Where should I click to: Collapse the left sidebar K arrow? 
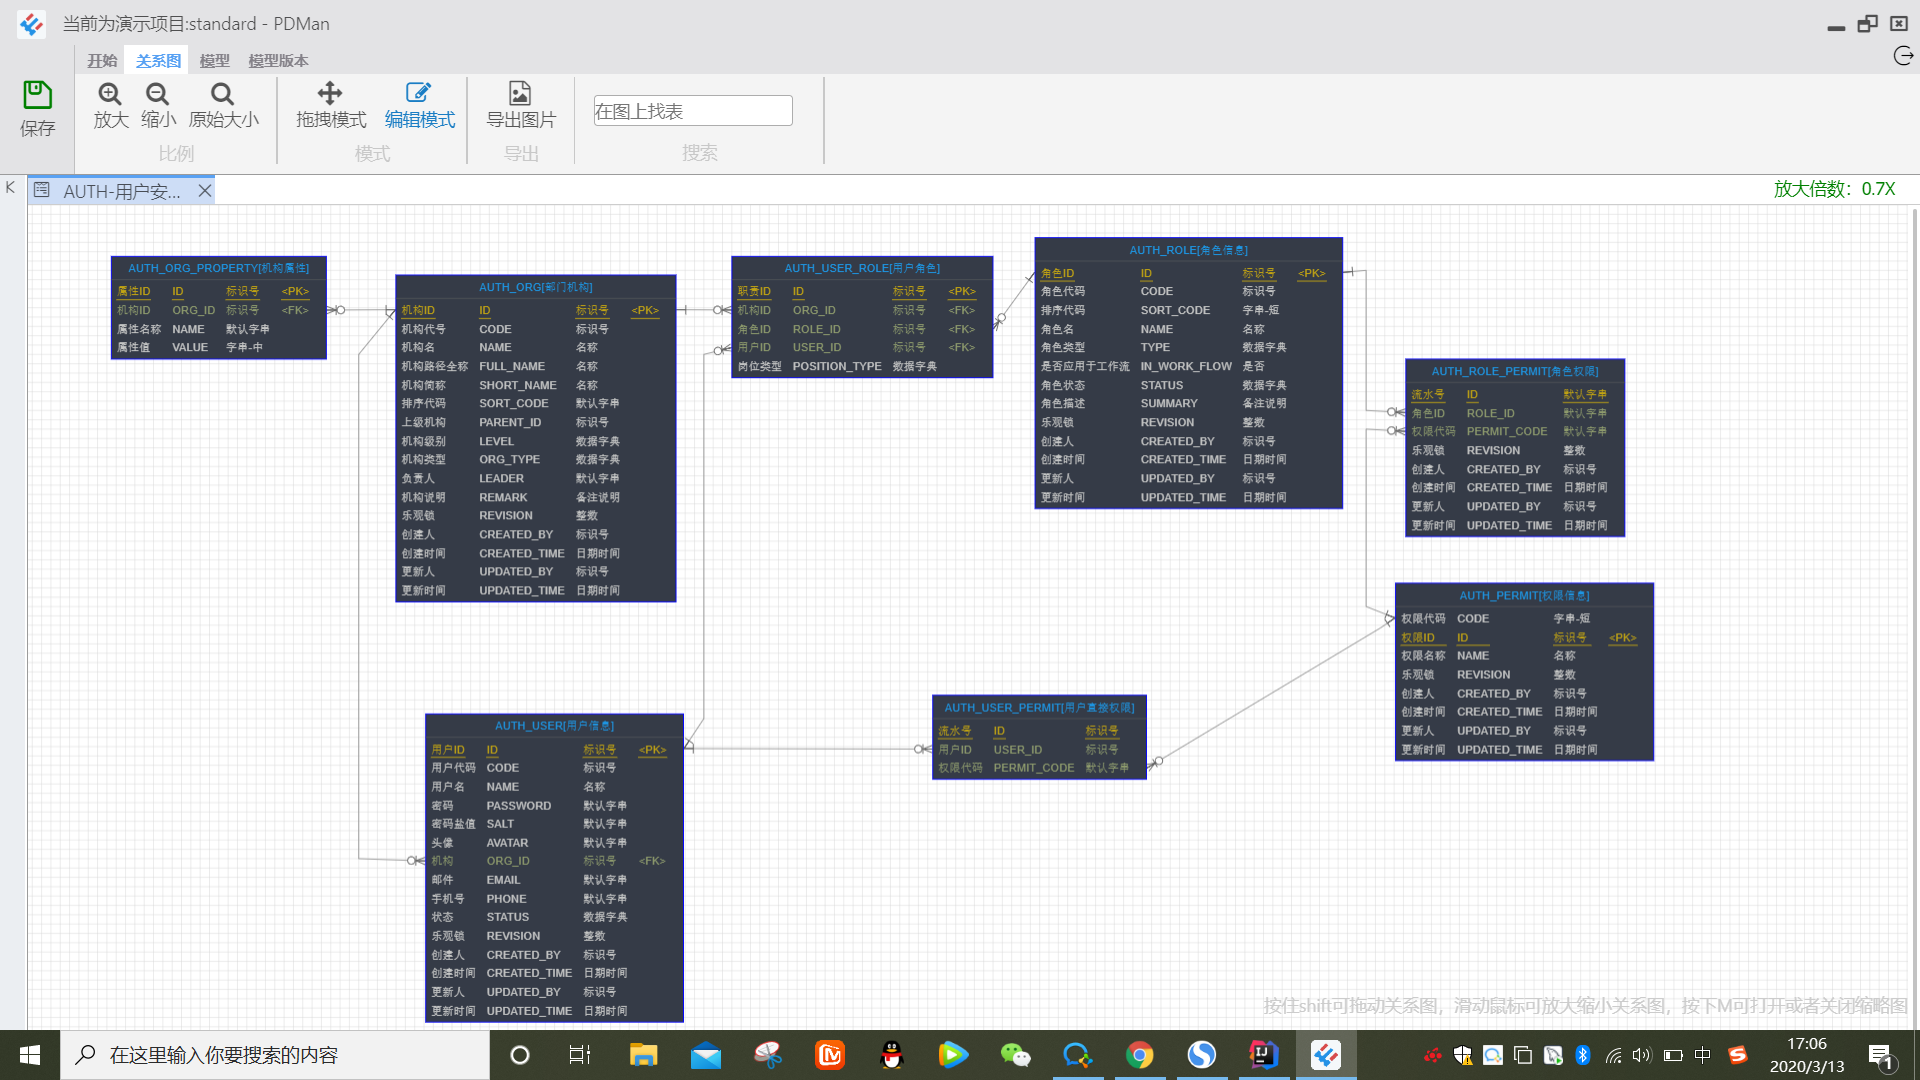coord(10,188)
